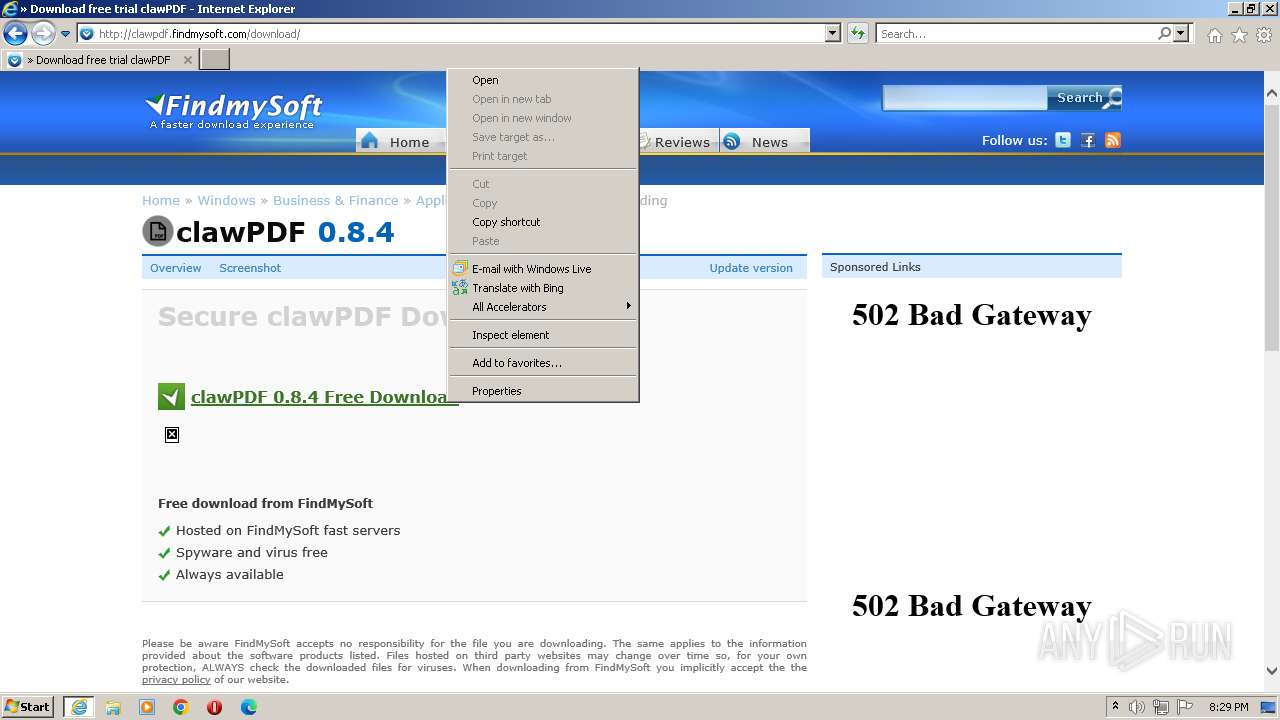Open the Opera taskbar icon
The height and width of the screenshot is (720, 1280).
[214, 707]
